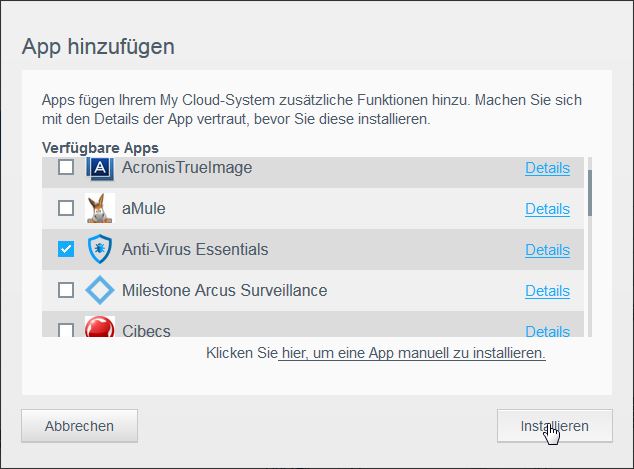Click the Milestone Arcus Surveillance diamond icon
This screenshot has width=634, height=469.
point(100,291)
